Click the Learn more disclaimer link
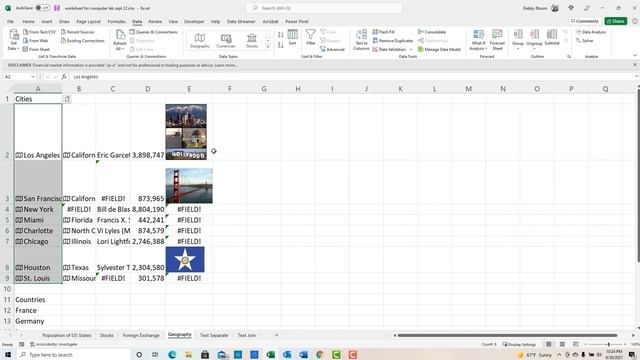This screenshot has height=360, width=640. 226,65
